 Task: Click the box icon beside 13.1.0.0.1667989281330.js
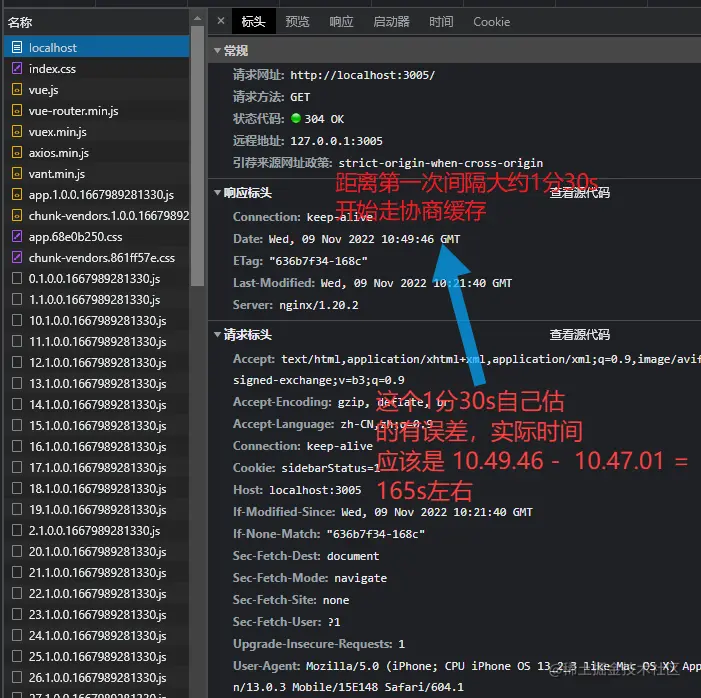coord(17,384)
